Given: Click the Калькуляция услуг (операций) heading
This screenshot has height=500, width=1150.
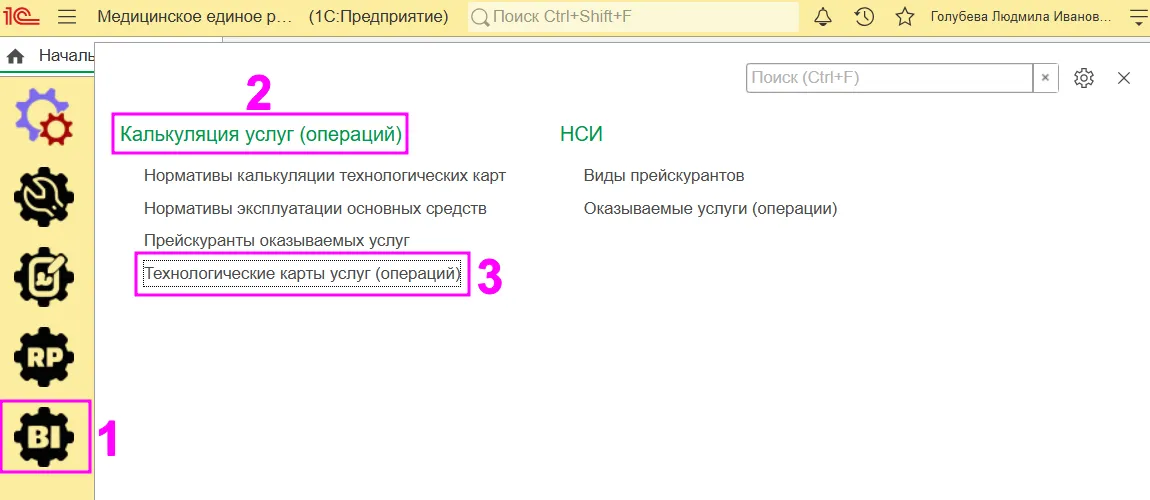Looking at the screenshot, I should pyautogui.click(x=261, y=134).
